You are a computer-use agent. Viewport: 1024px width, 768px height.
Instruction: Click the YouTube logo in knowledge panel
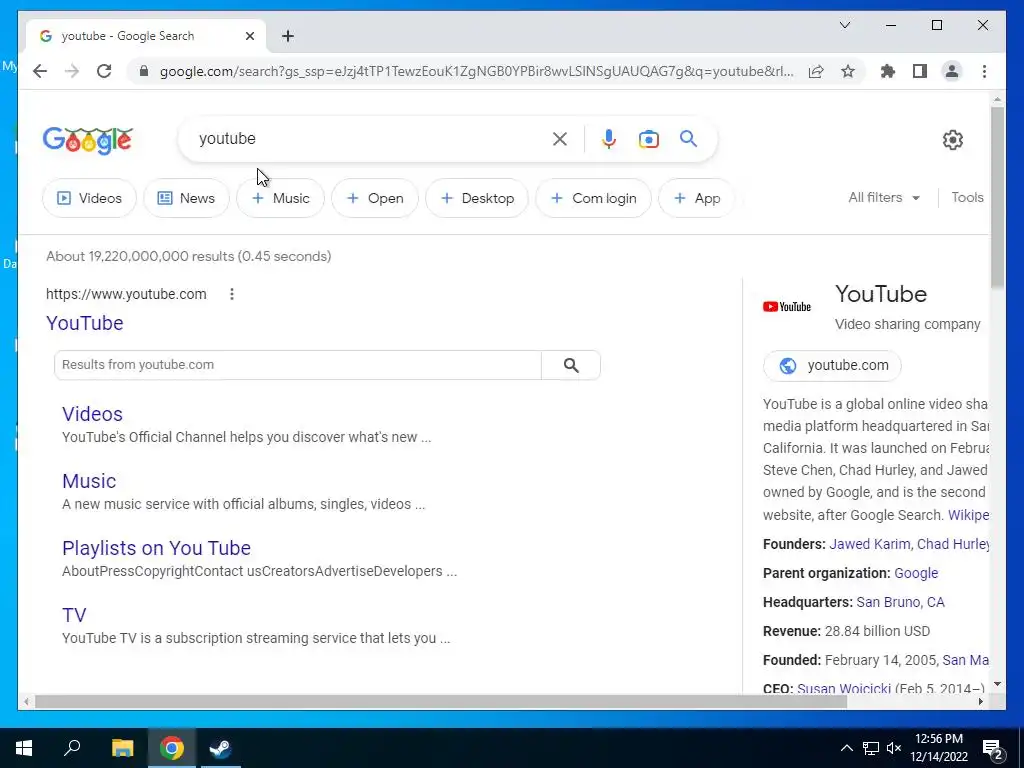pos(787,306)
